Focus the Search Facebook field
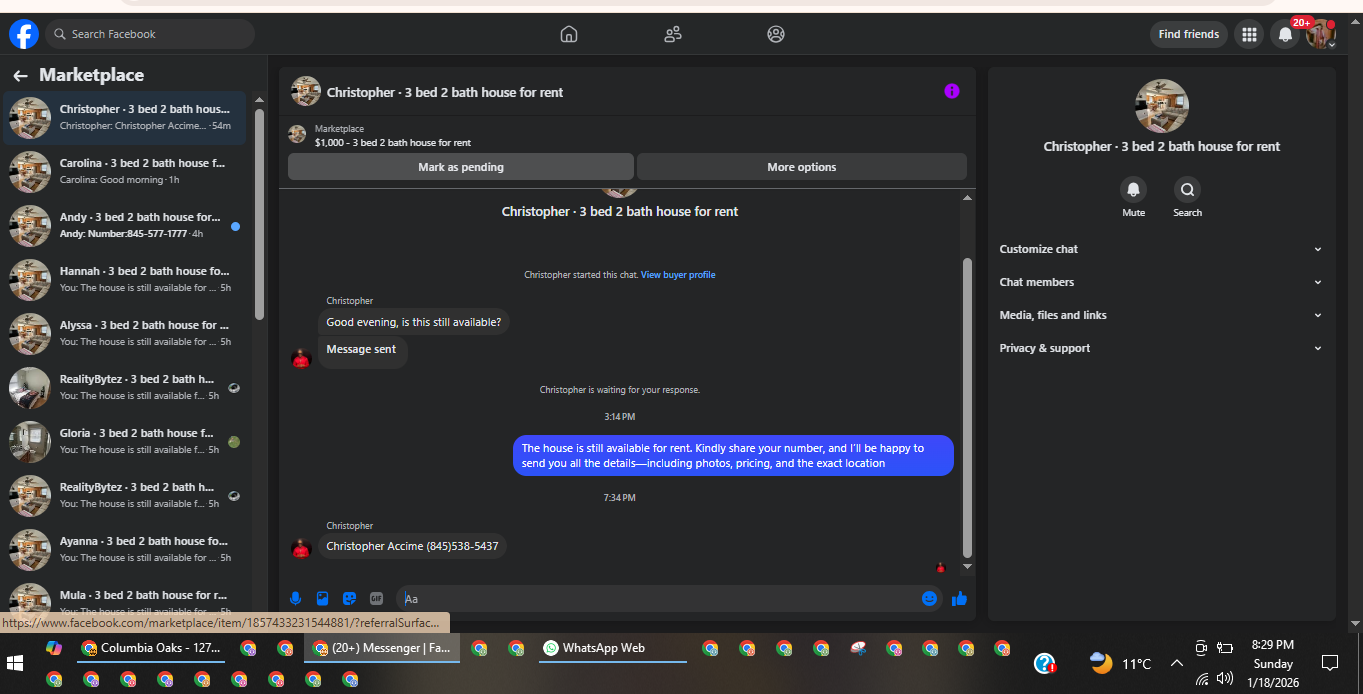1363x694 pixels. point(150,34)
